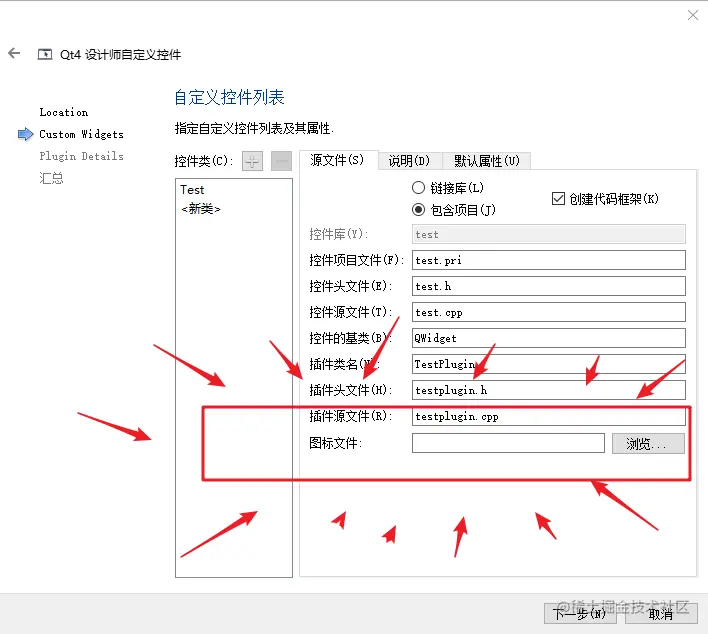Click the 控件库 field containing test
Screen dimensions: 708x634
click(549, 234)
